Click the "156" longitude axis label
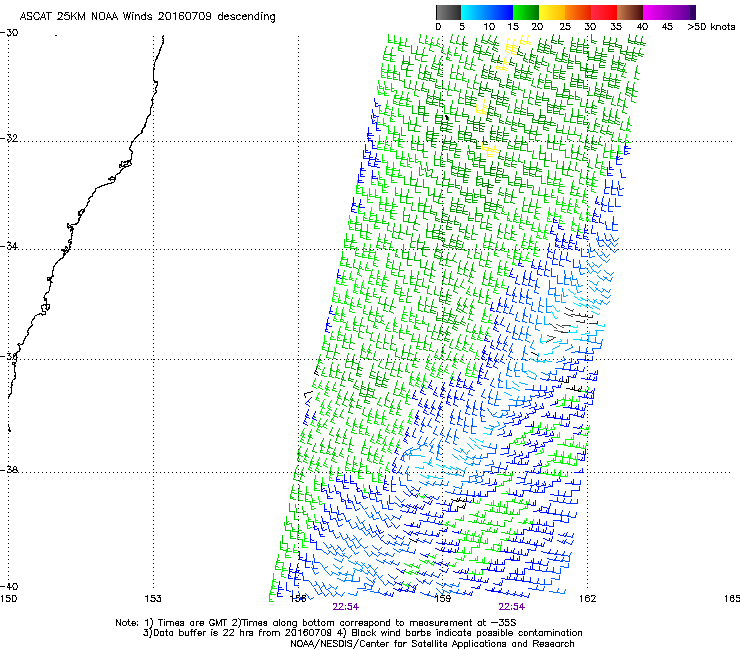Viewport: 740px width, 650px height. (x=298, y=599)
